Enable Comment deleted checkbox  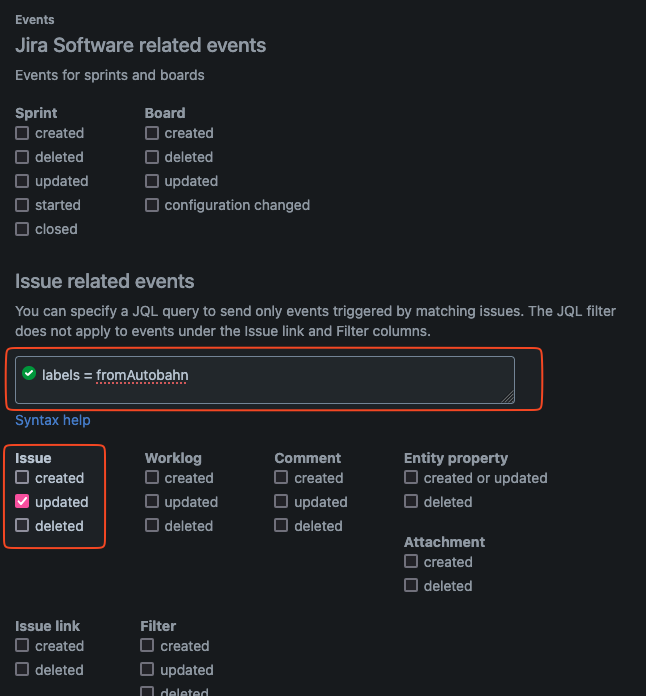point(281,525)
